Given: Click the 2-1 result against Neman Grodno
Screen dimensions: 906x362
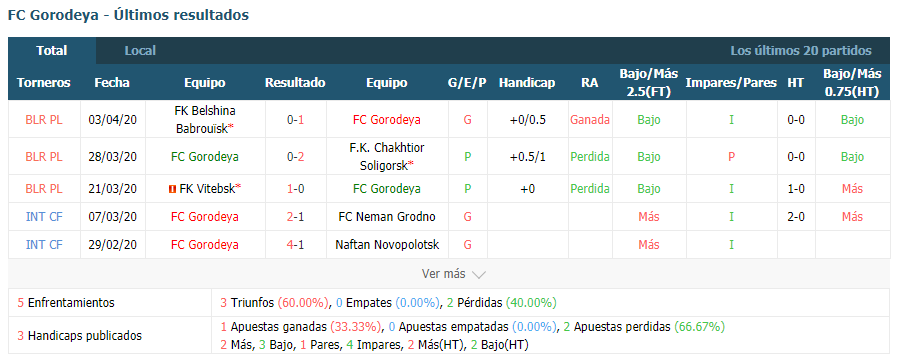Looking at the screenshot, I should tap(295, 217).
